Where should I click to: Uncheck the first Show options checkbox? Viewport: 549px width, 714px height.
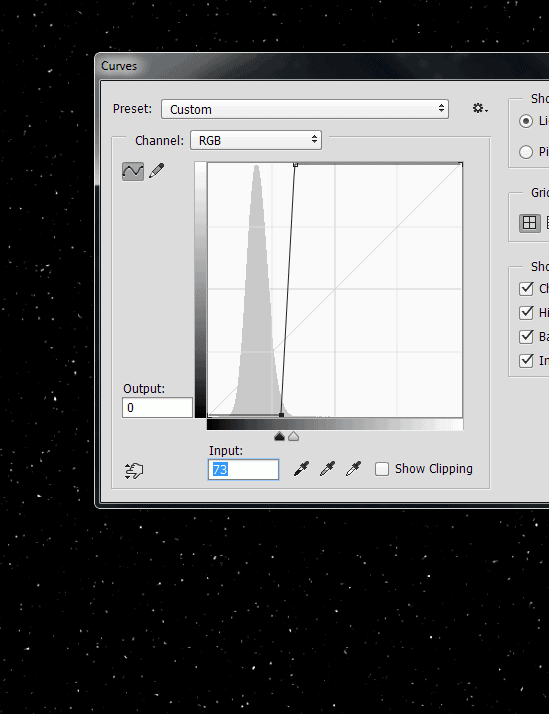click(x=526, y=288)
